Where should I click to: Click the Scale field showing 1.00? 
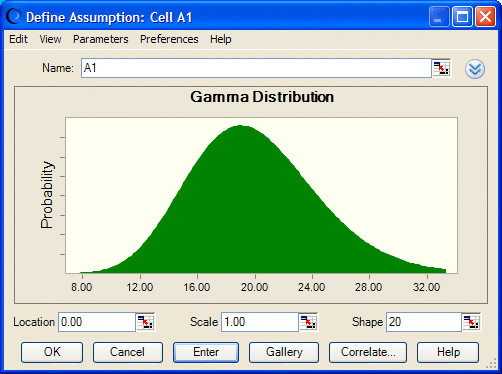[x=260, y=322]
